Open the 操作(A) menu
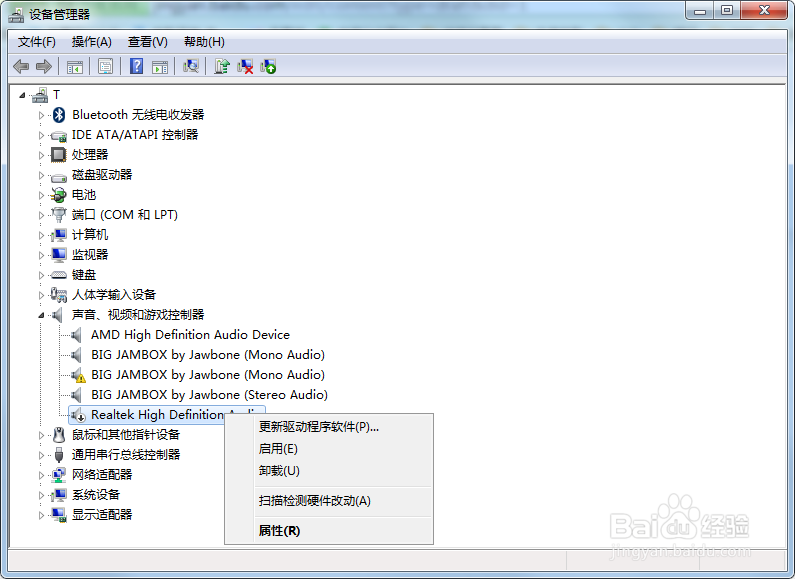795x579 pixels. (x=91, y=42)
